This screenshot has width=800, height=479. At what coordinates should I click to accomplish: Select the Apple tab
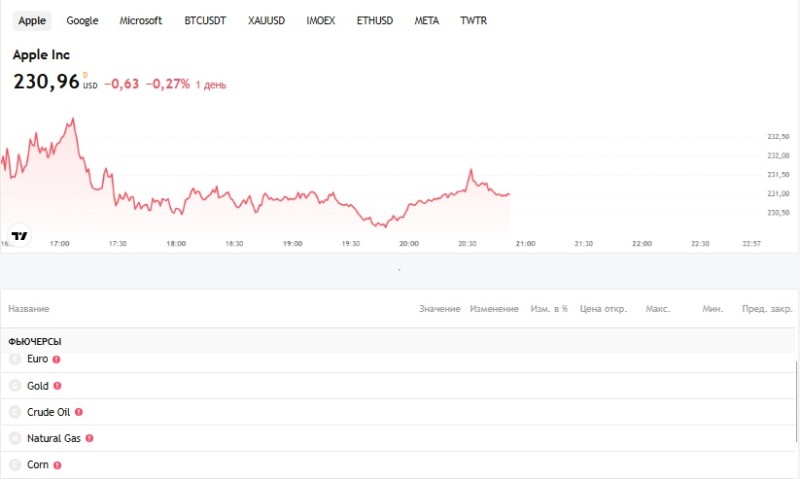pos(32,21)
